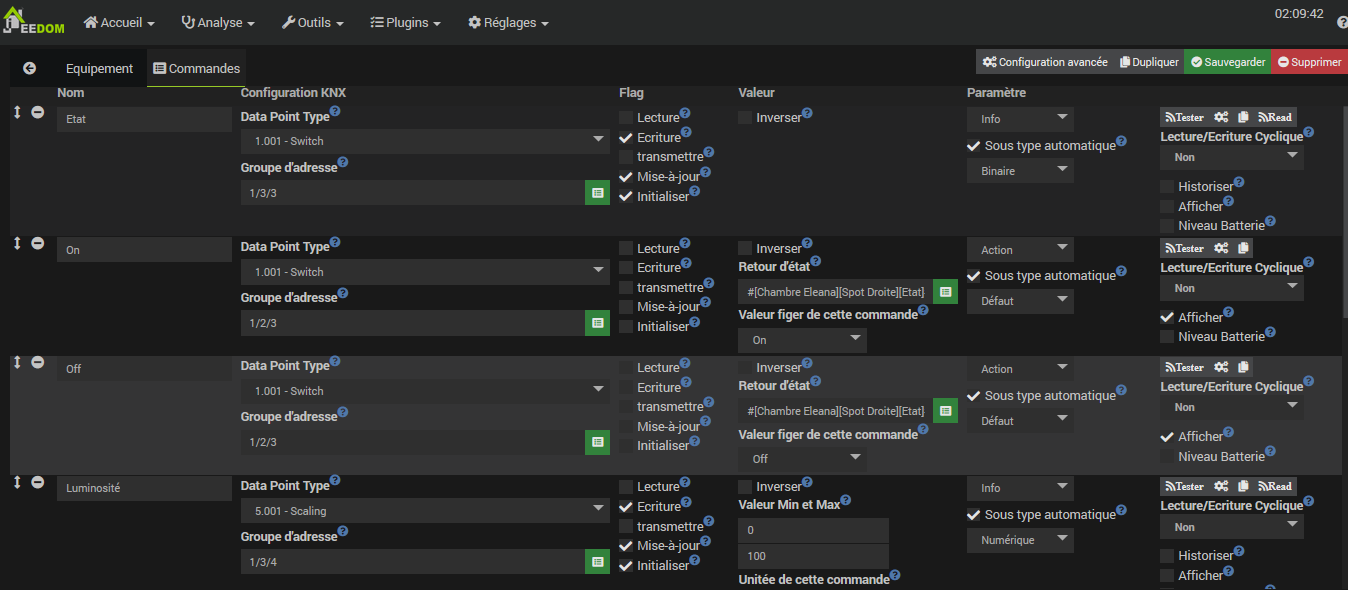Expand the Binaire subtype dropdown
Viewport: 1348px width, 590px height.
pos(1019,171)
